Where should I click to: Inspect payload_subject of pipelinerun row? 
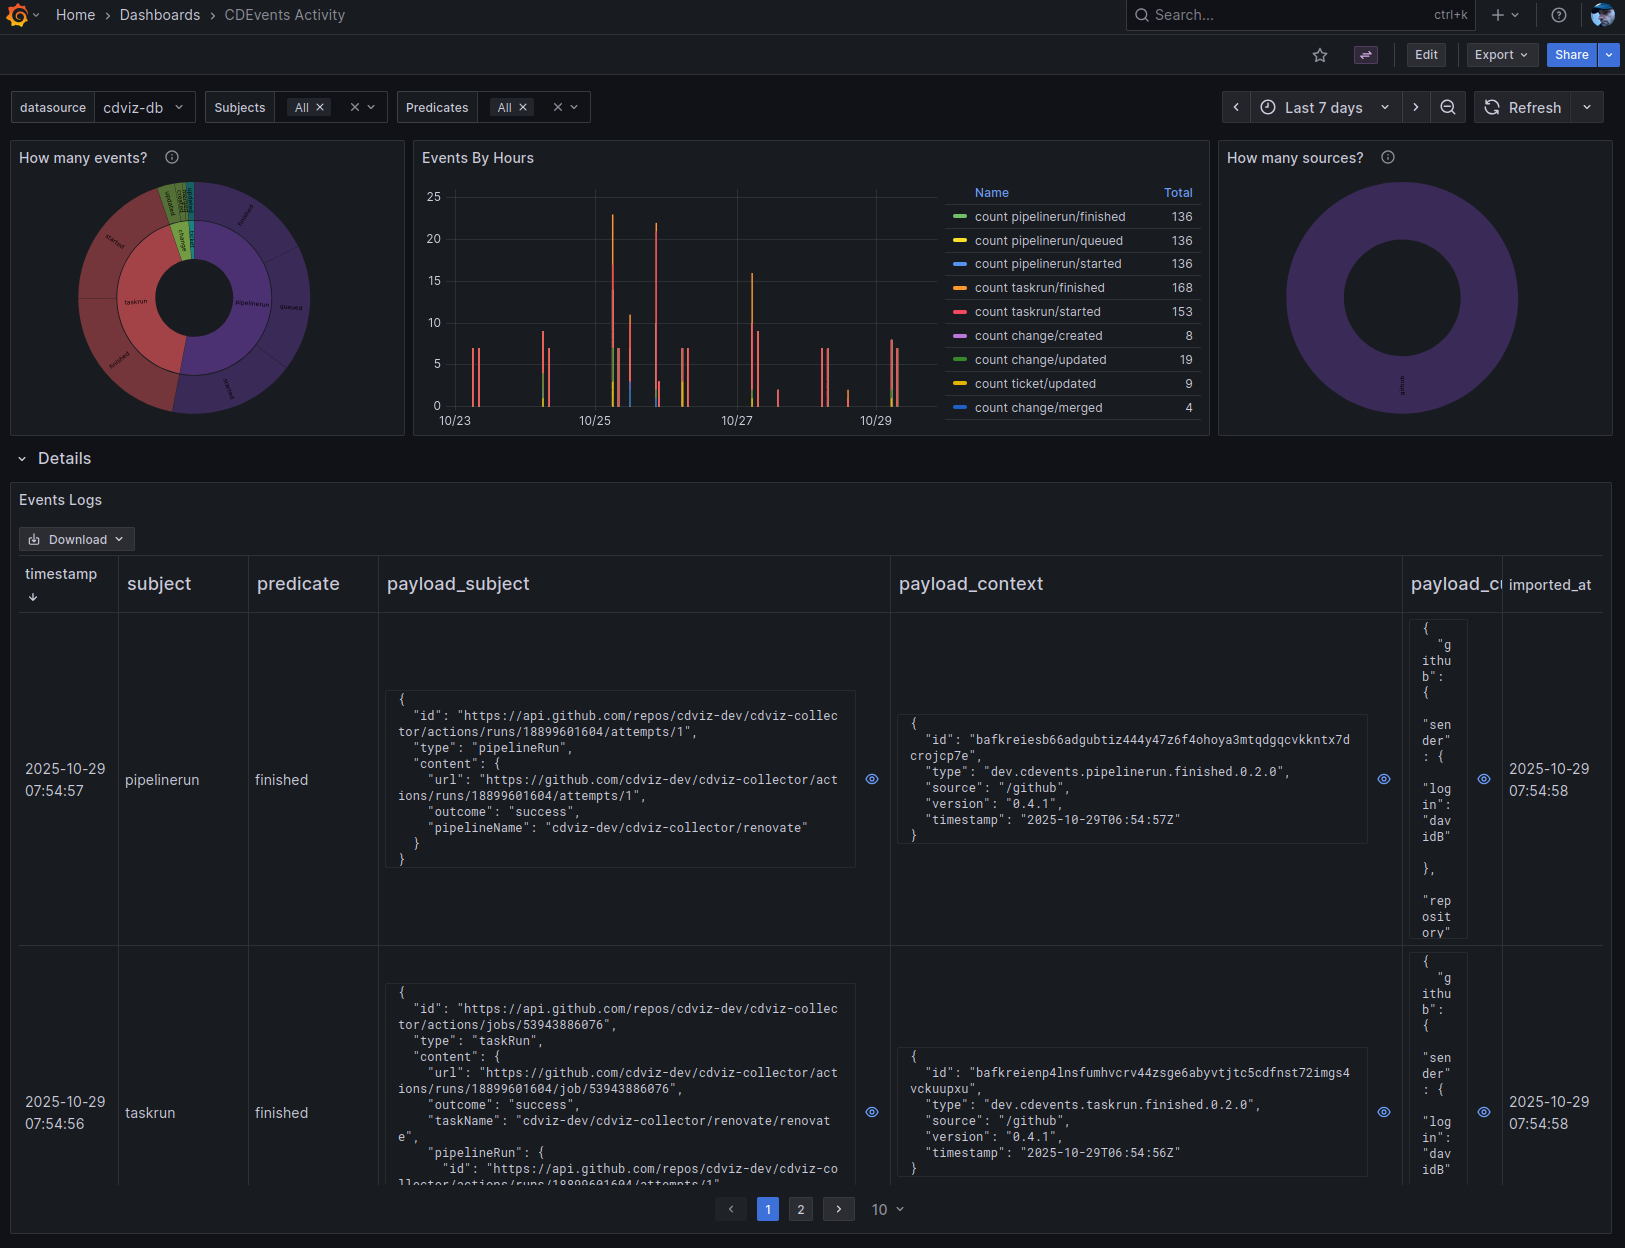(x=872, y=779)
